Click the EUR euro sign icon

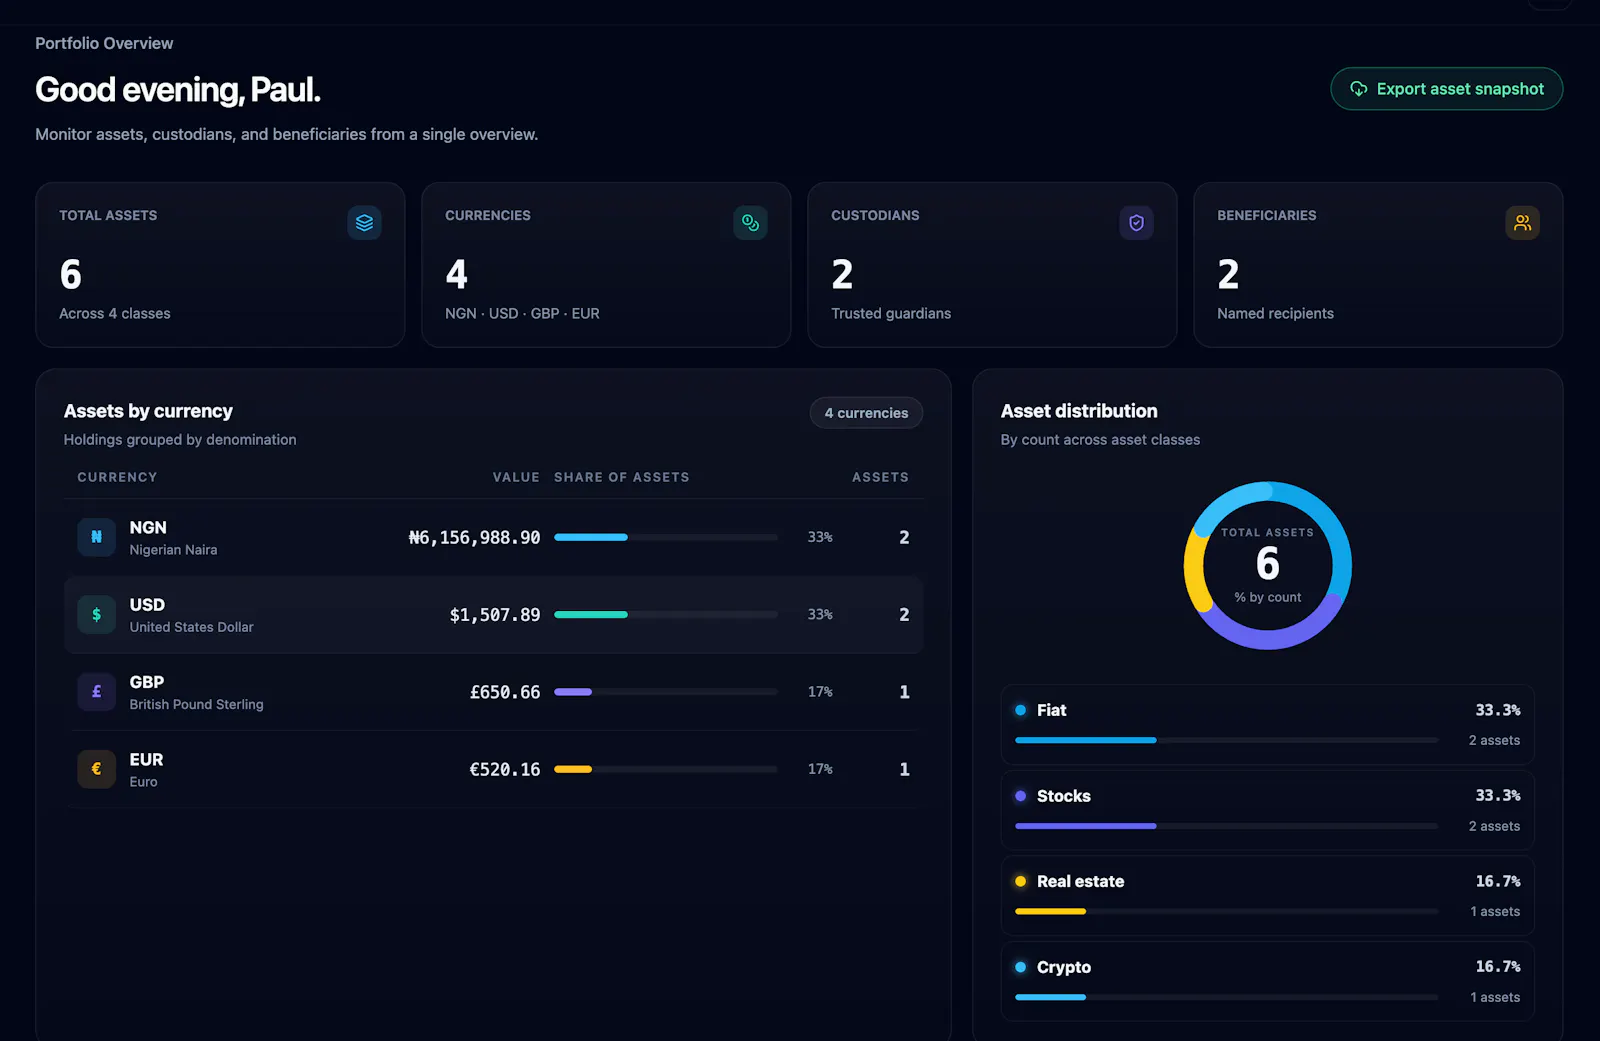(97, 769)
